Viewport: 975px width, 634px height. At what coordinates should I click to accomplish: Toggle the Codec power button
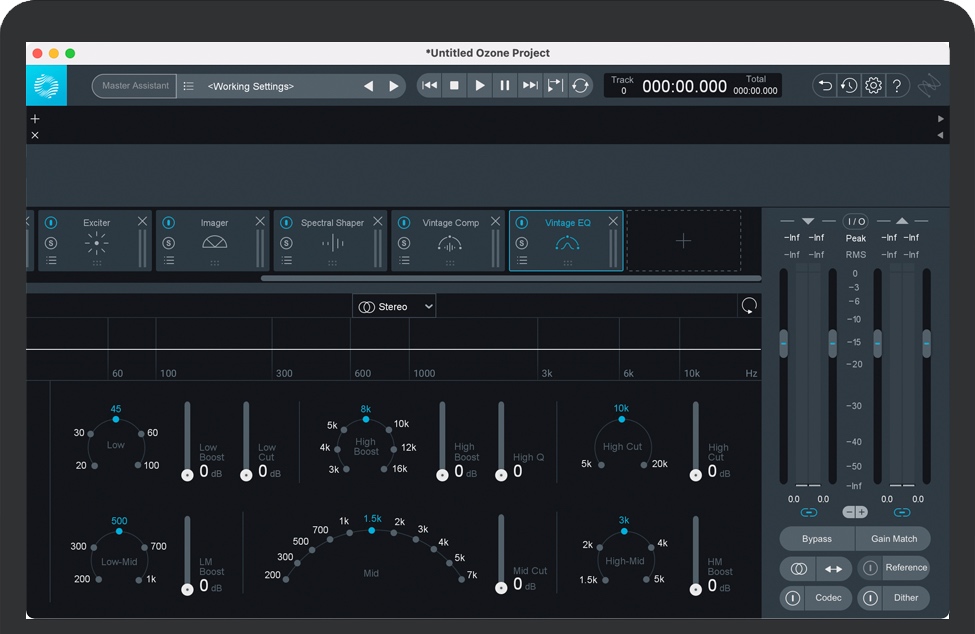tap(793, 598)
